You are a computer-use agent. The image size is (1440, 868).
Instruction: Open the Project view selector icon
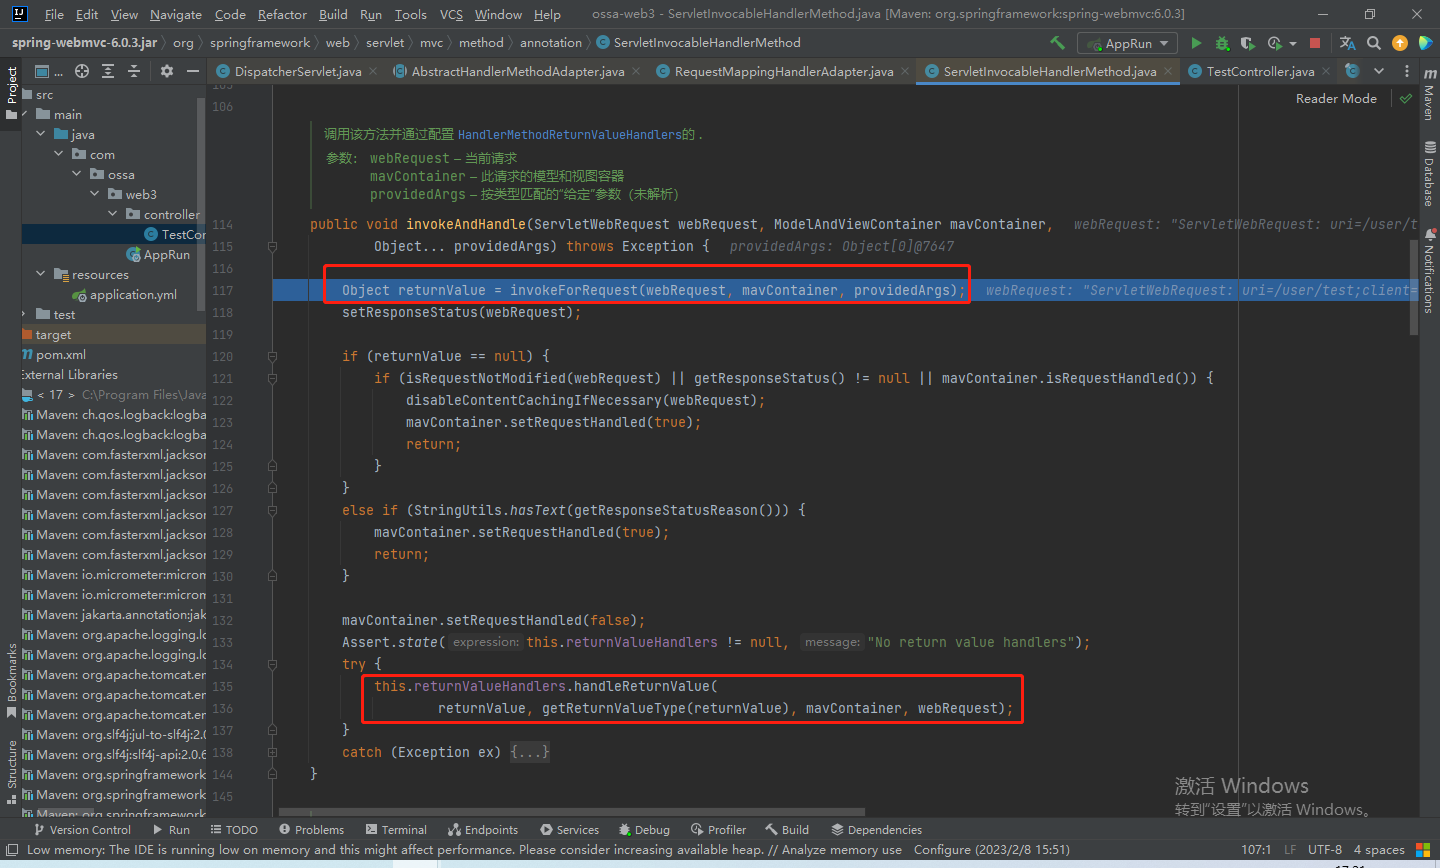pyautogui.click(x=48, y=71)
